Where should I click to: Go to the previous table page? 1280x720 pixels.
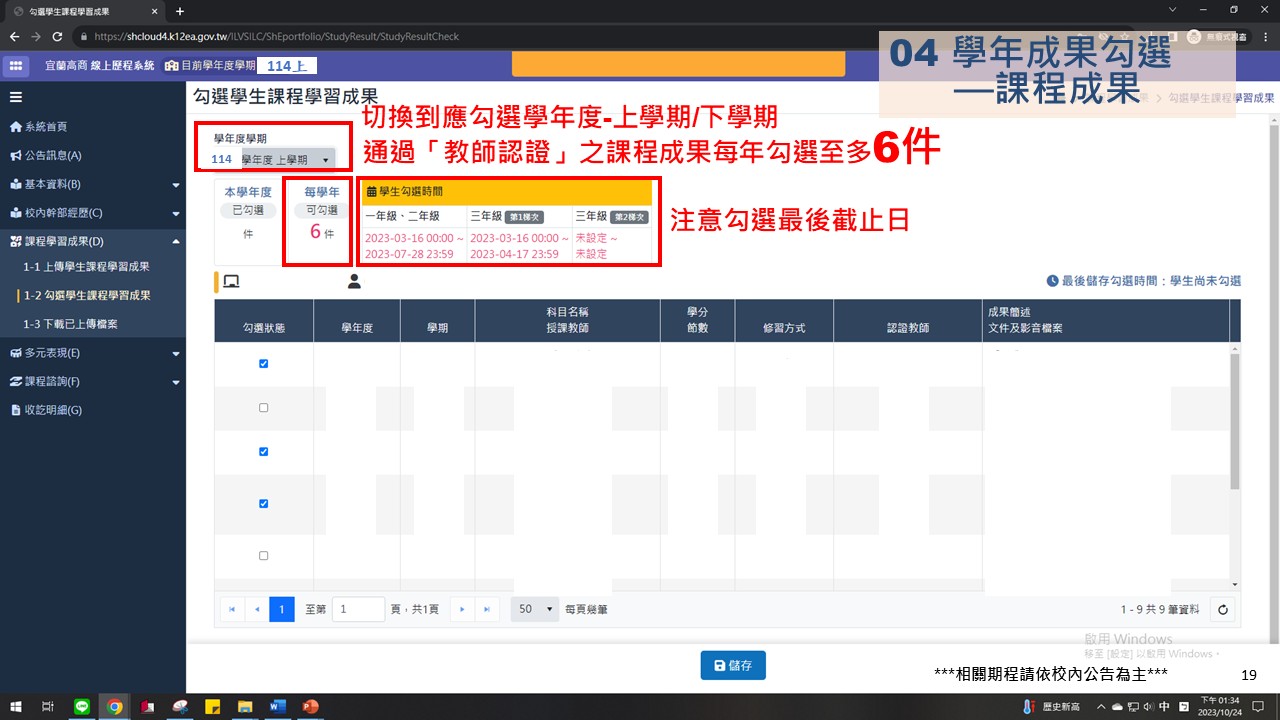point(257,609)
